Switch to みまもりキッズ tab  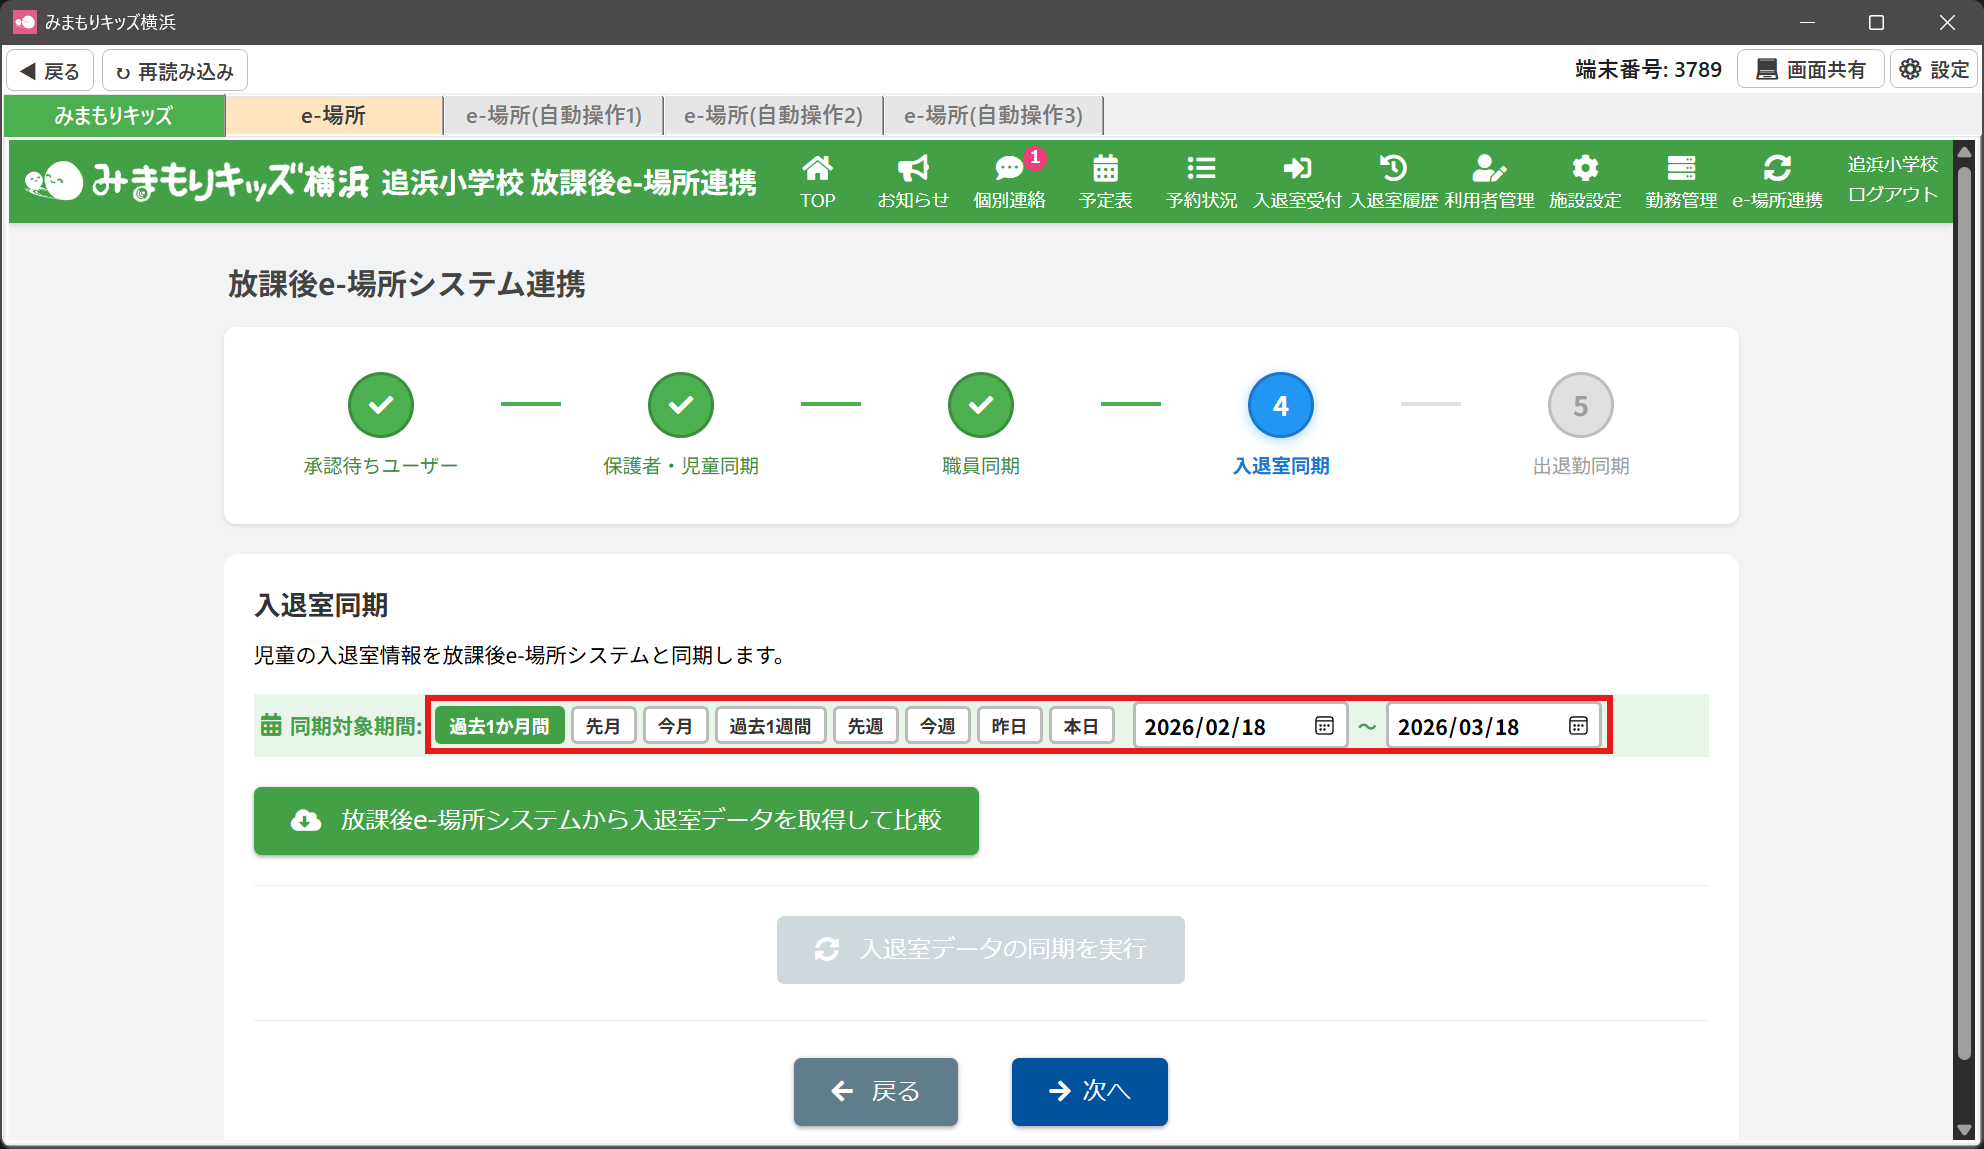114,115
